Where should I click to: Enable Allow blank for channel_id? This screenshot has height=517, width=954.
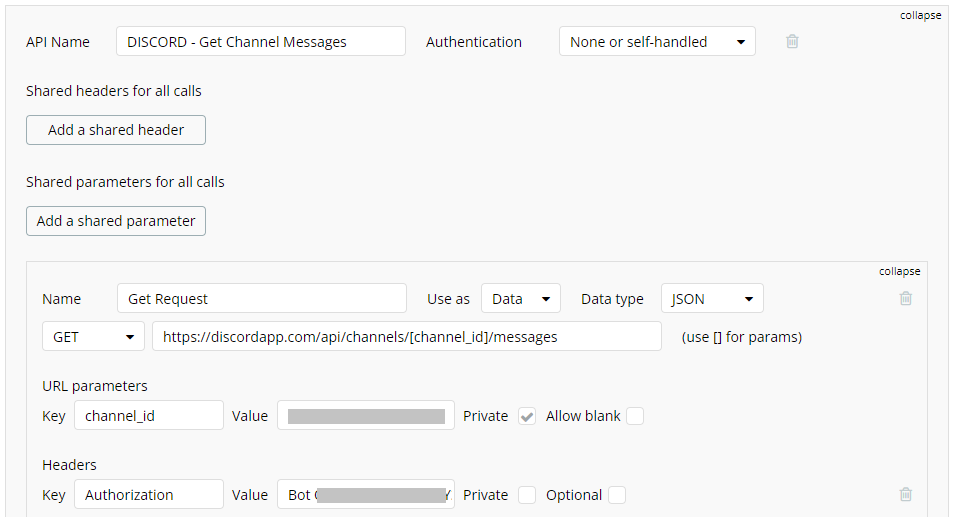(635, 416)
